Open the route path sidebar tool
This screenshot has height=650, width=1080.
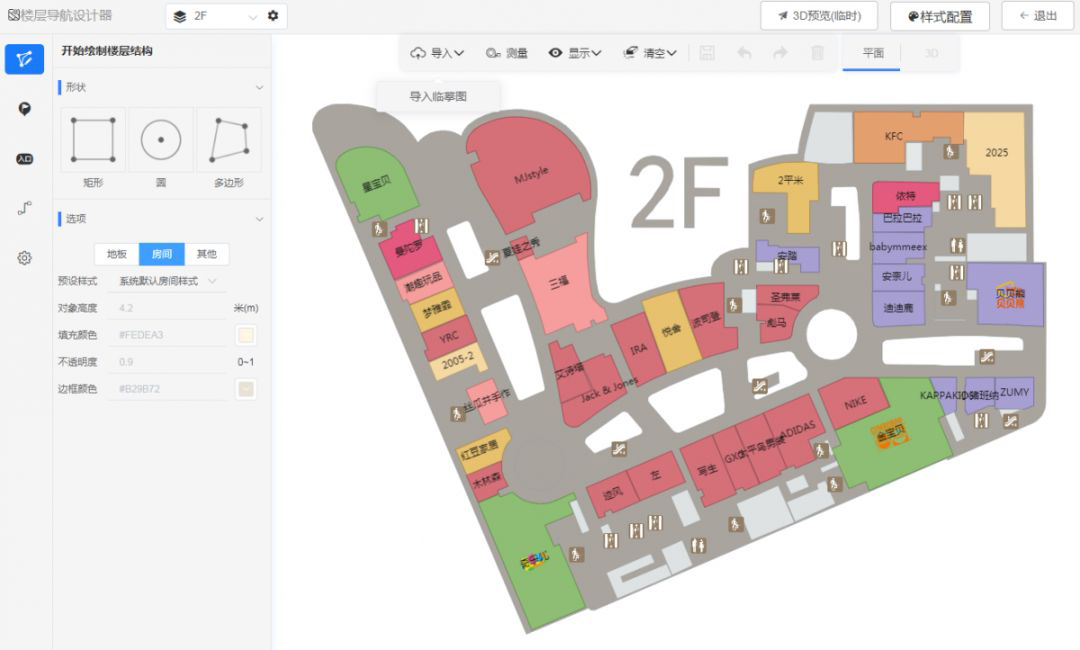24,208
